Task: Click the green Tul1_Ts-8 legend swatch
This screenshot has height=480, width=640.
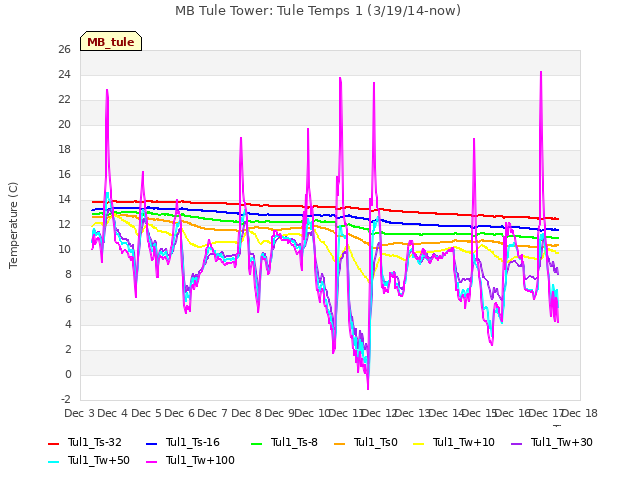Action: pos(256,444)
